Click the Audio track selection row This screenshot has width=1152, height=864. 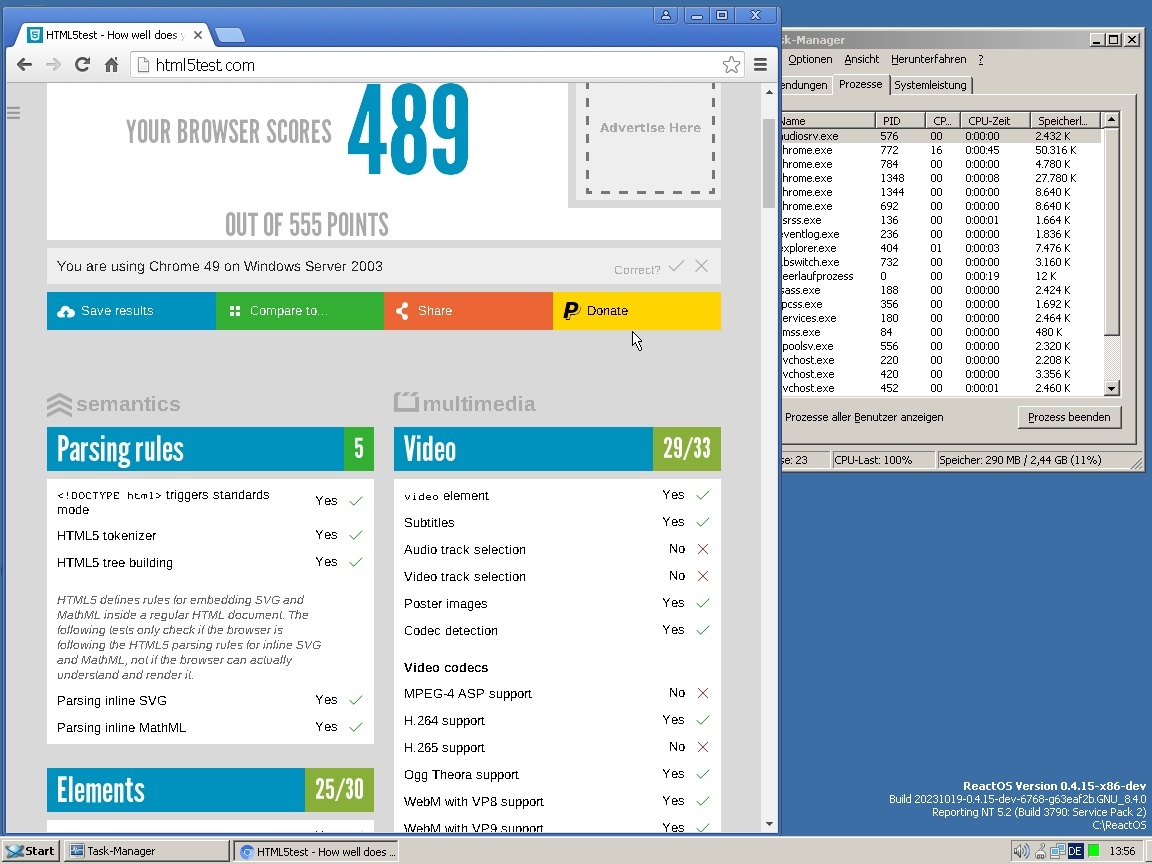(x=557, y=550)
